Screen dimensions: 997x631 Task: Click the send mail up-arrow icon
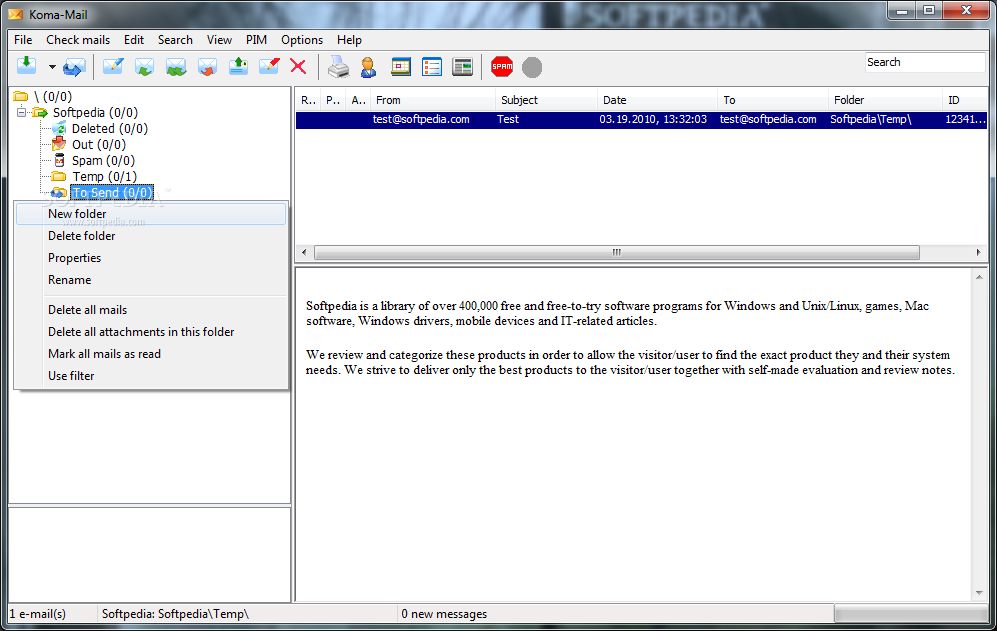point(238,66)
